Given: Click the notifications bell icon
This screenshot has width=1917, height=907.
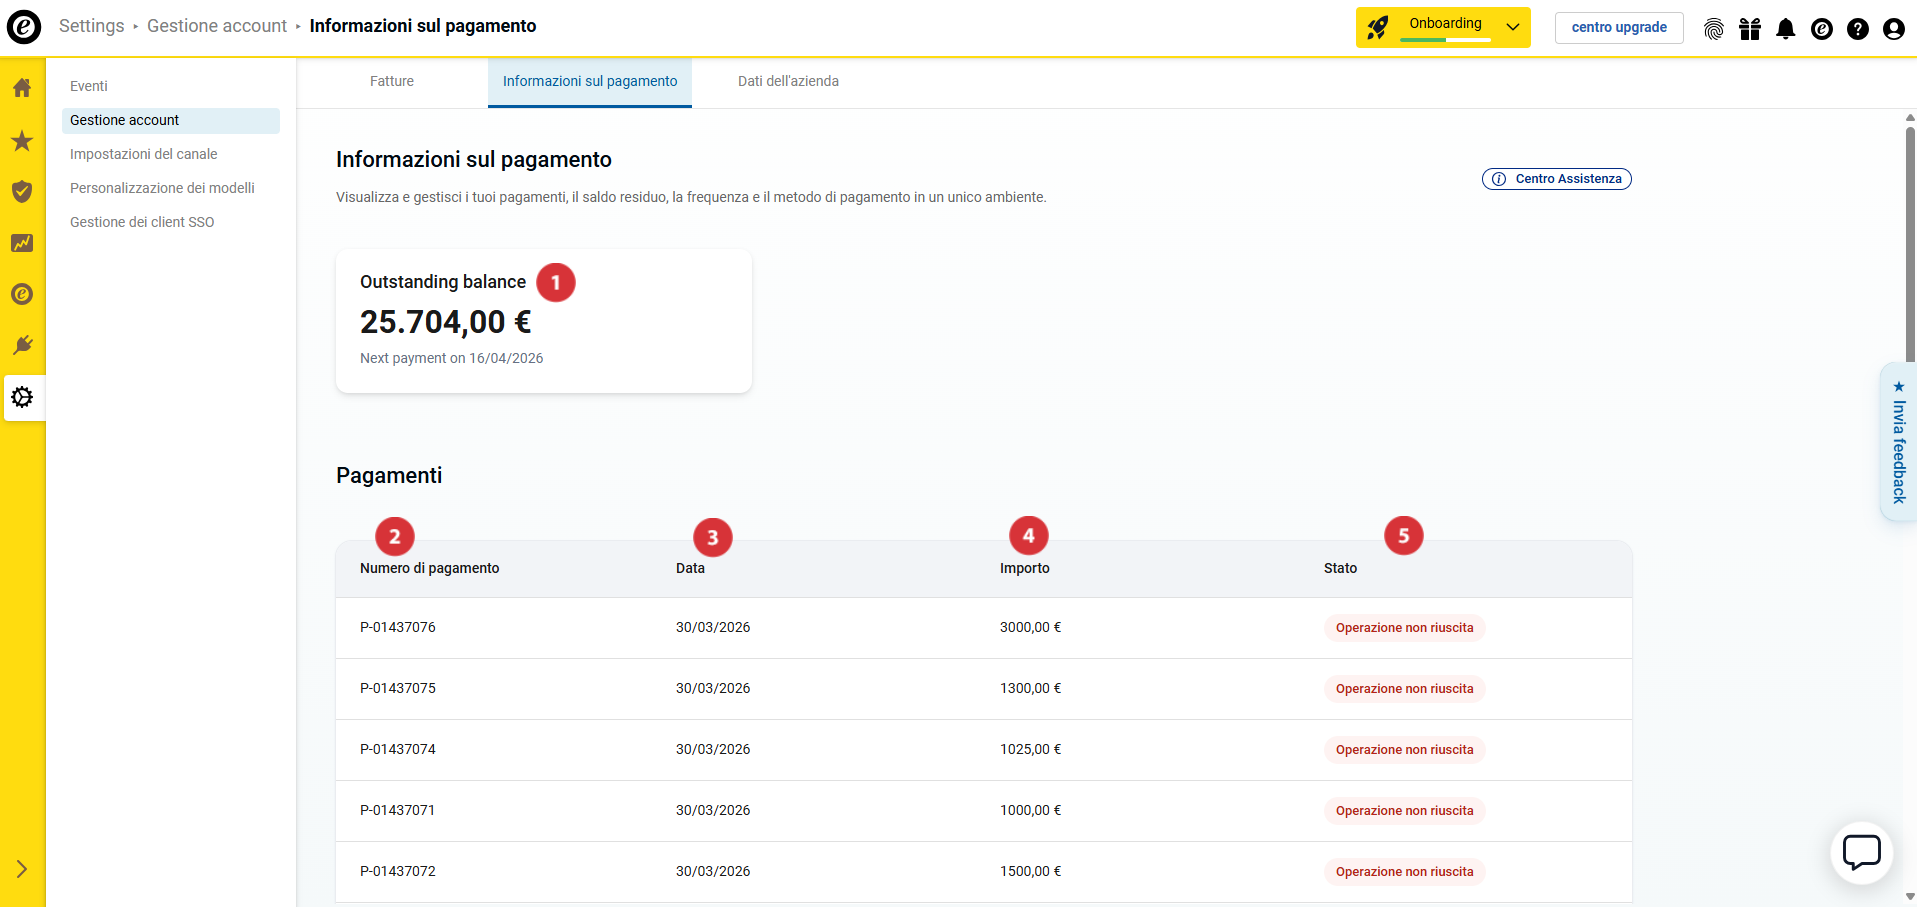Looking at the screenshot, I should [1785, 29].
